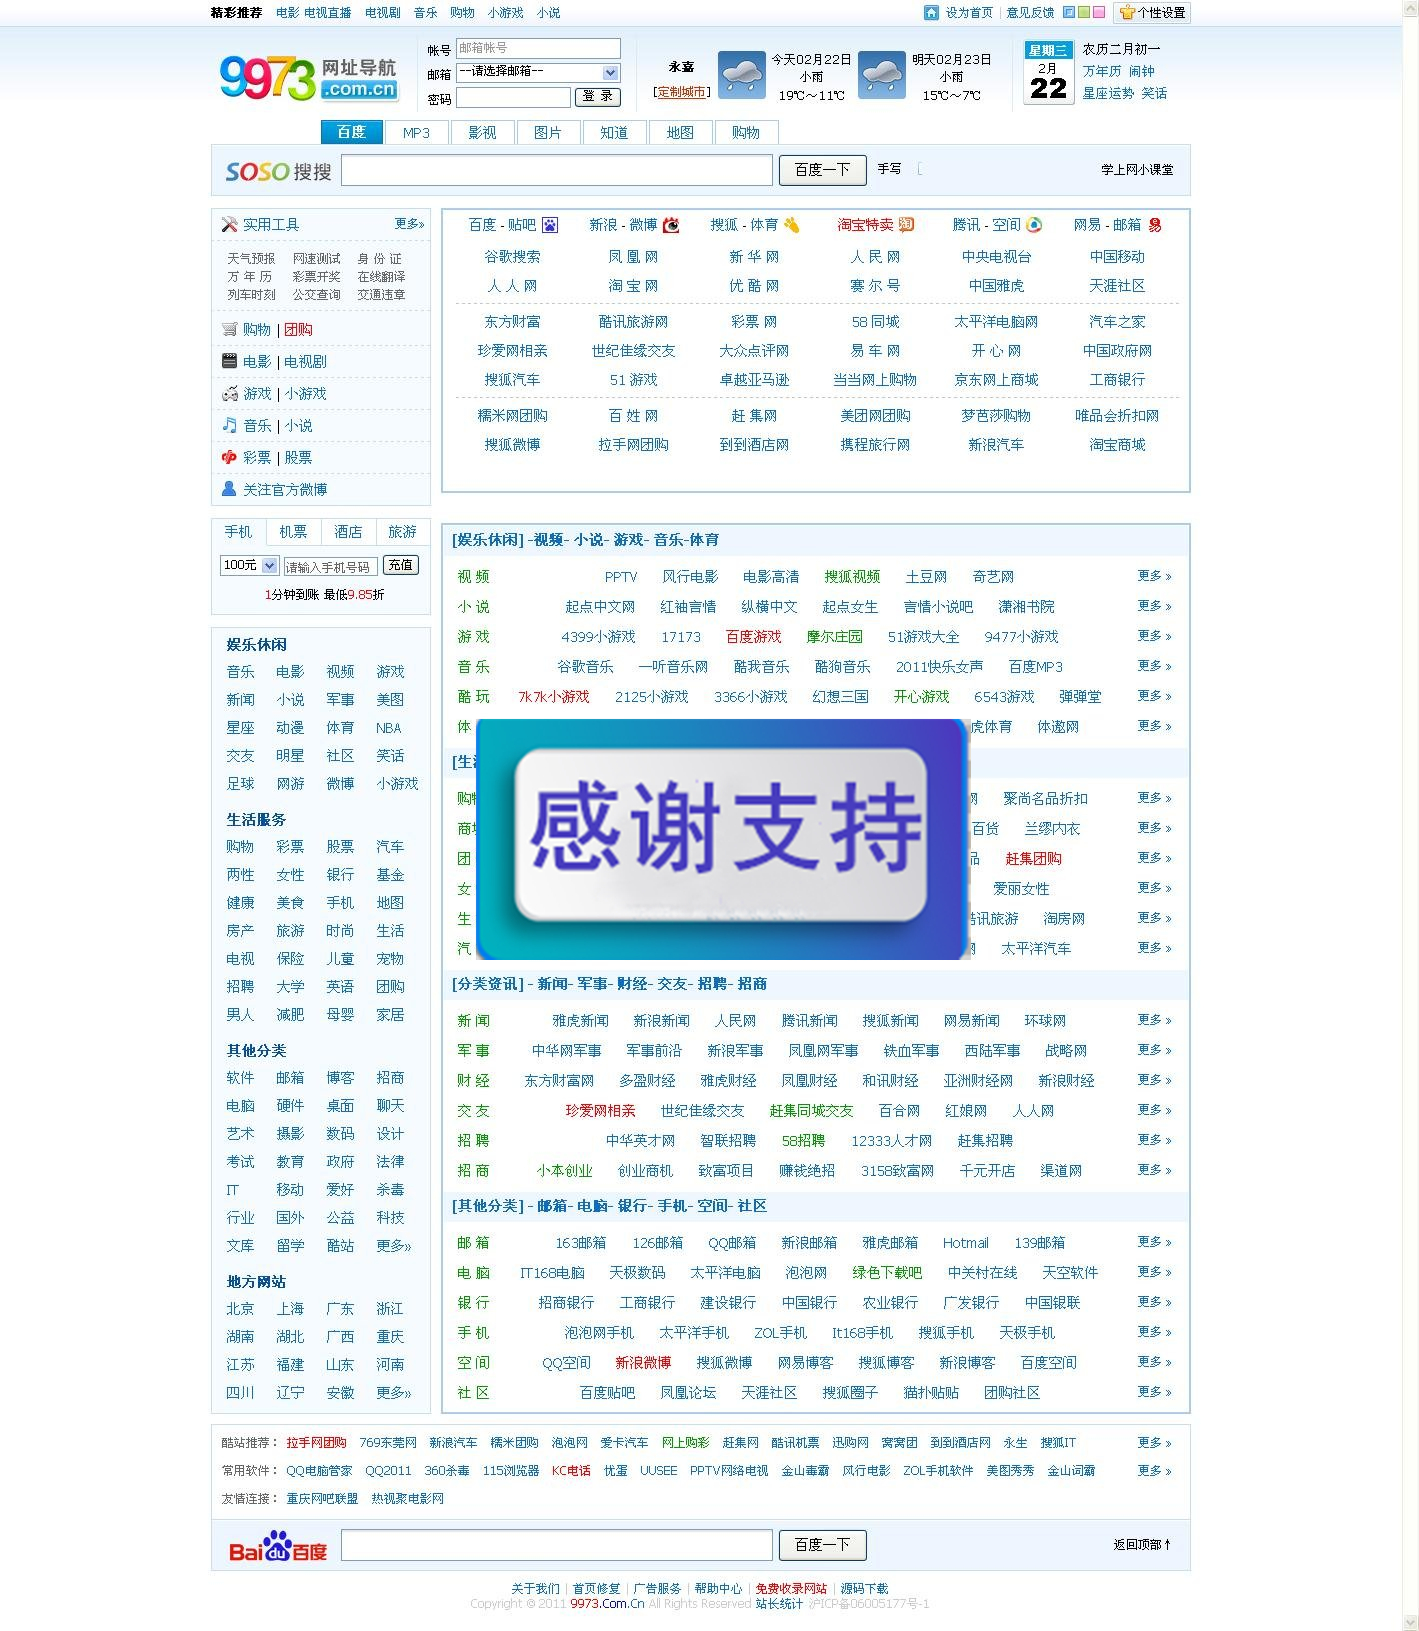Expand 更多 on the 新闻 row
Screen dimensions: 1419x1631
[x=1154, y=1020]
